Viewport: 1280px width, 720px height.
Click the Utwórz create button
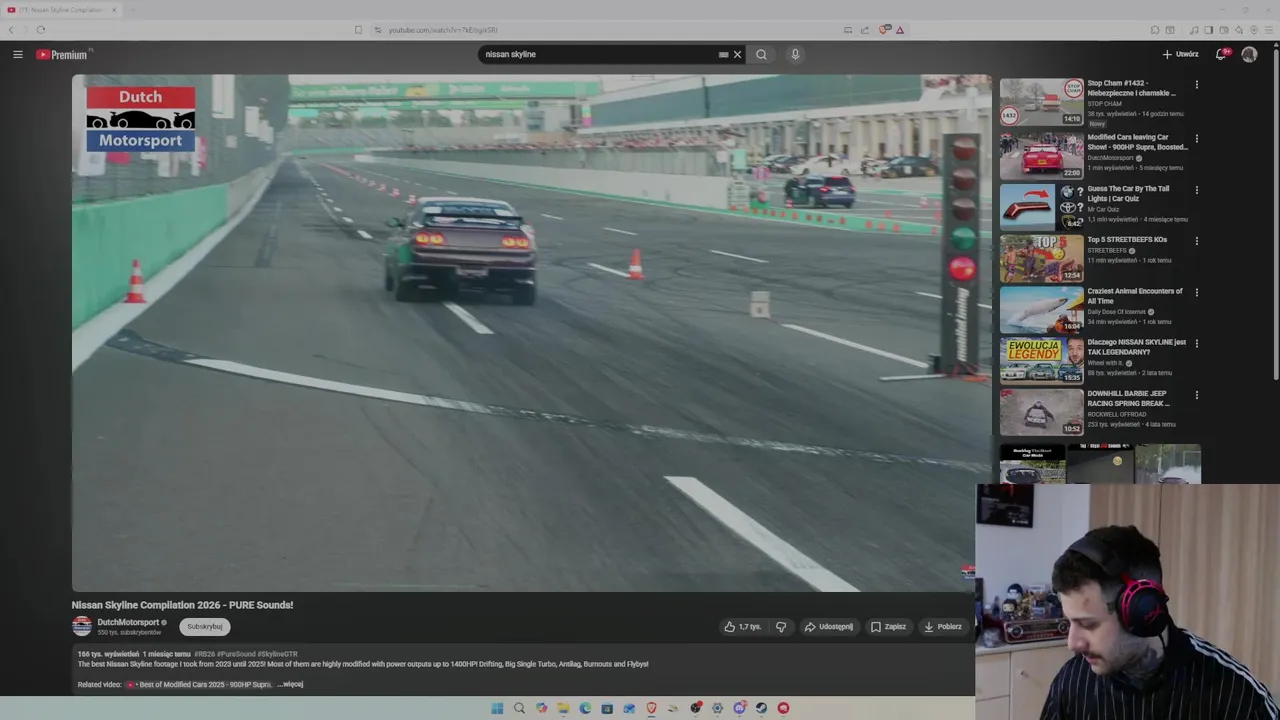pyautogui.click(x=1180, y=54)
